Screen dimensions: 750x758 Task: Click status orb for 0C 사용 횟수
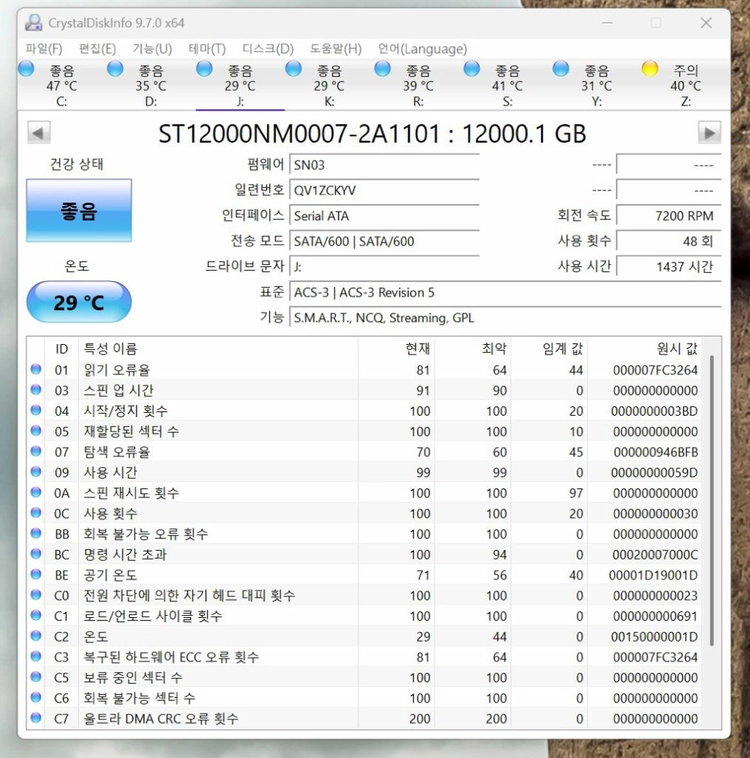click(36, 512)
